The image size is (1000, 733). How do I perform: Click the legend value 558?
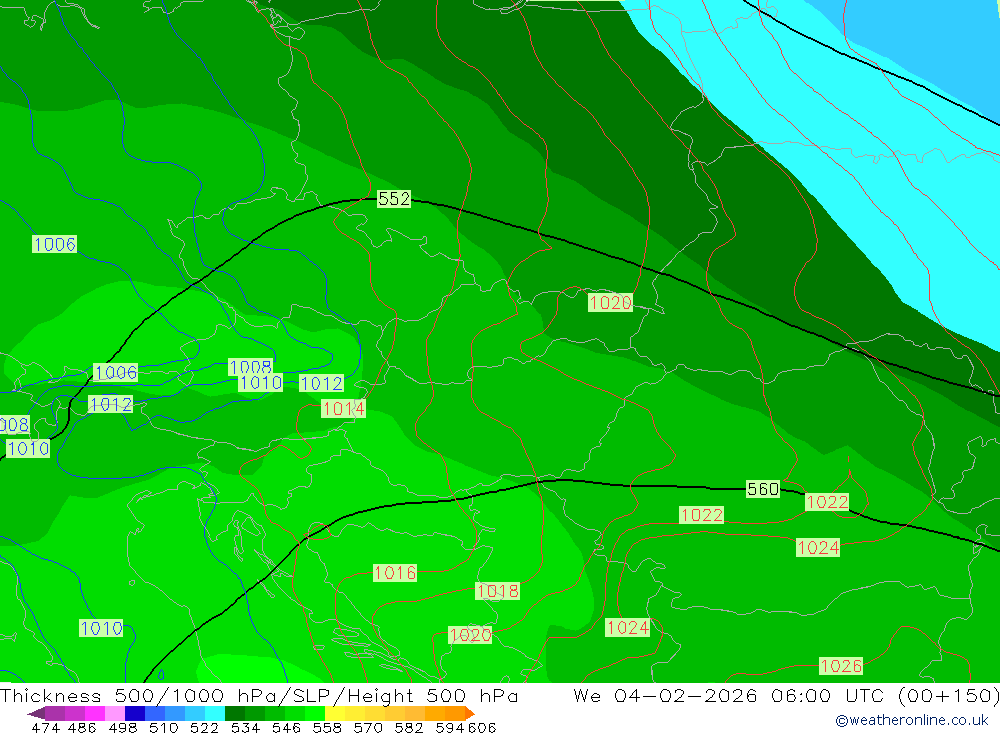[327, 728]
